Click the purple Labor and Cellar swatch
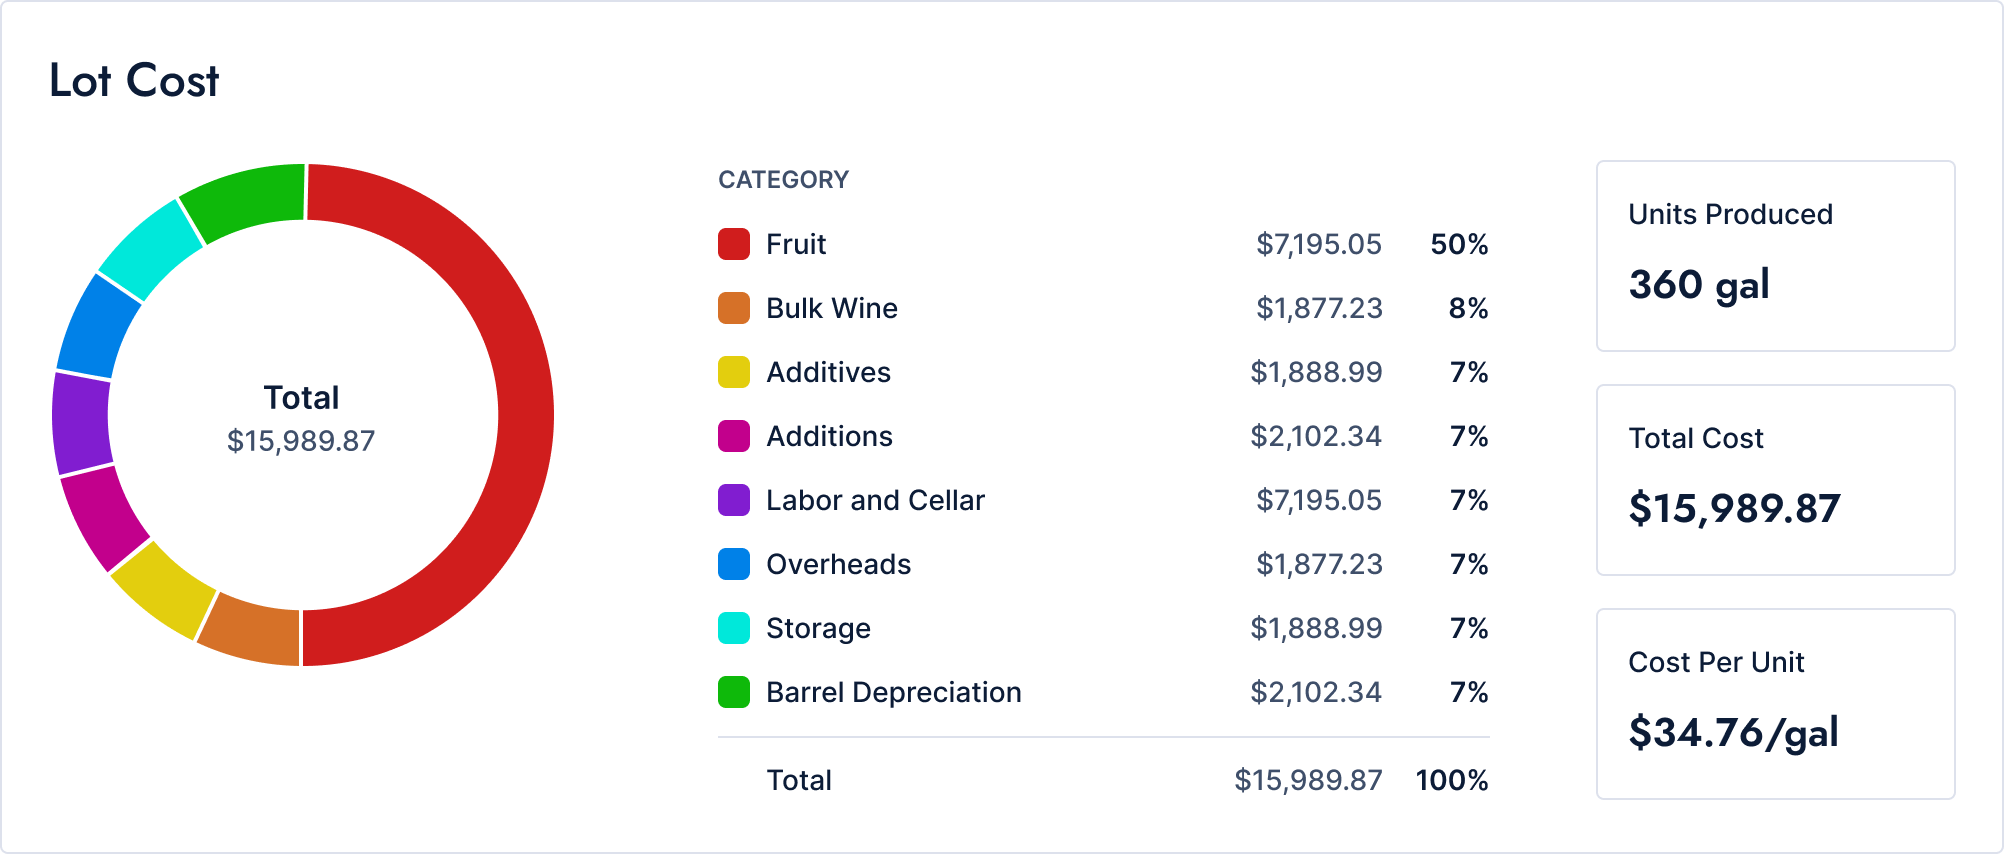 pos(734,500)
